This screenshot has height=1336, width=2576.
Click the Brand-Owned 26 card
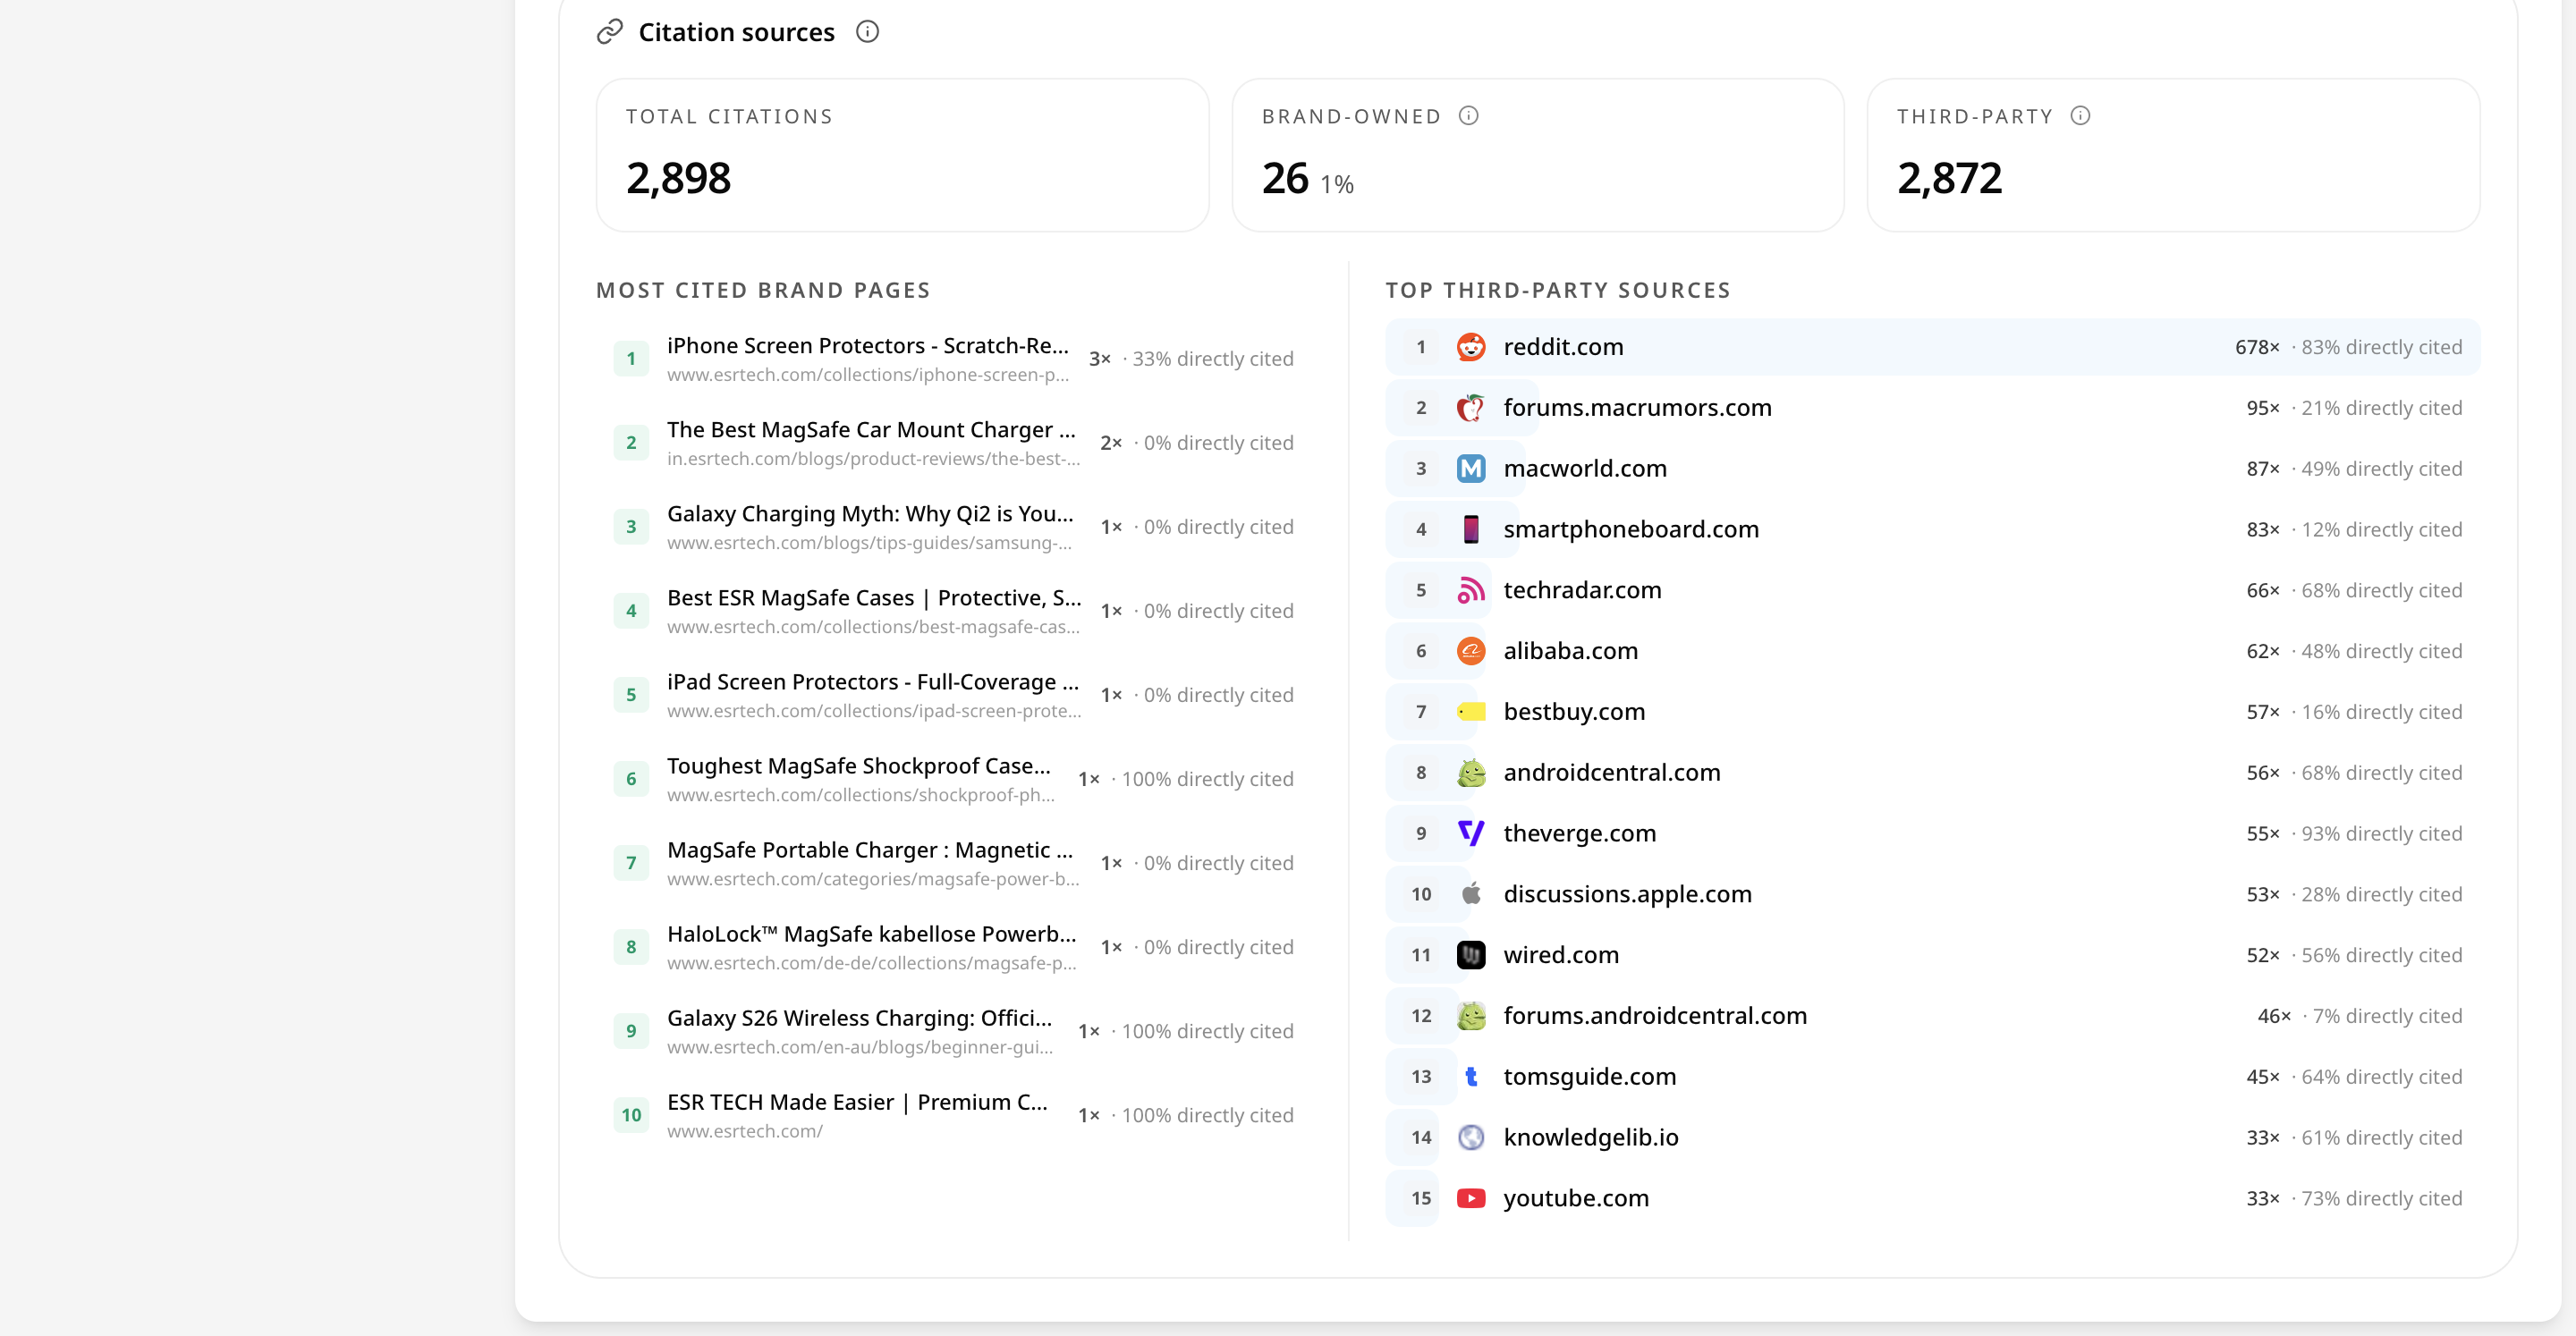click(1537, 155)
